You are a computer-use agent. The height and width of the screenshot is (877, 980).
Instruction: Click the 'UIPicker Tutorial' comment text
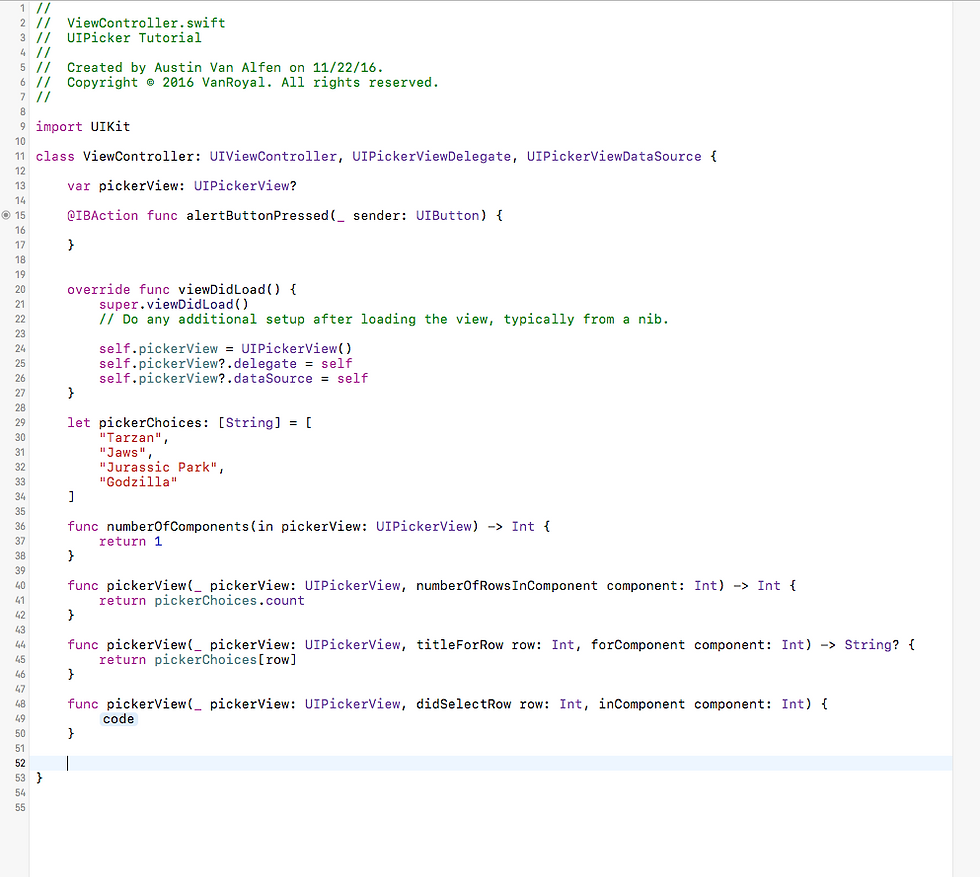tap(134, 38)
